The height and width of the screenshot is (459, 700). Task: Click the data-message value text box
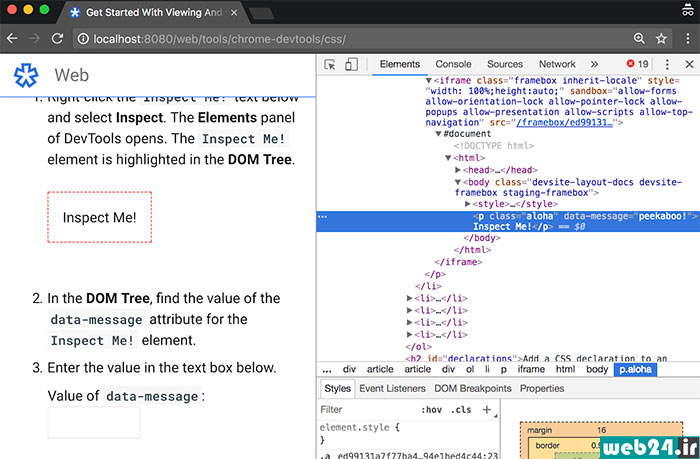coord(94,422)
